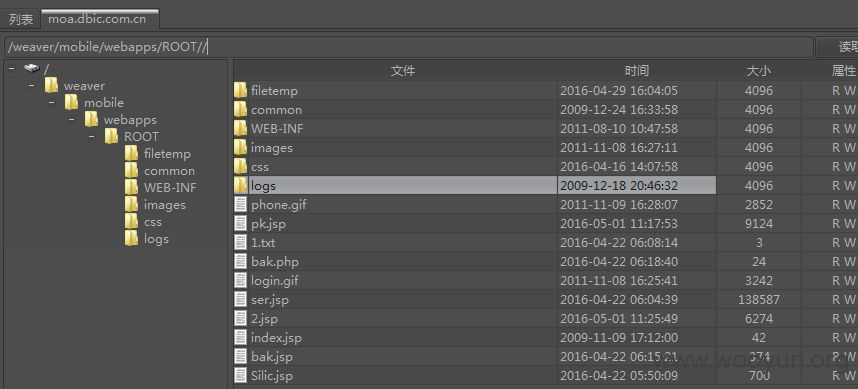Sort by the 大小 column header
The width and height of the screenshot is (858, 389).
pyautogui.click(x=759, y=71)
